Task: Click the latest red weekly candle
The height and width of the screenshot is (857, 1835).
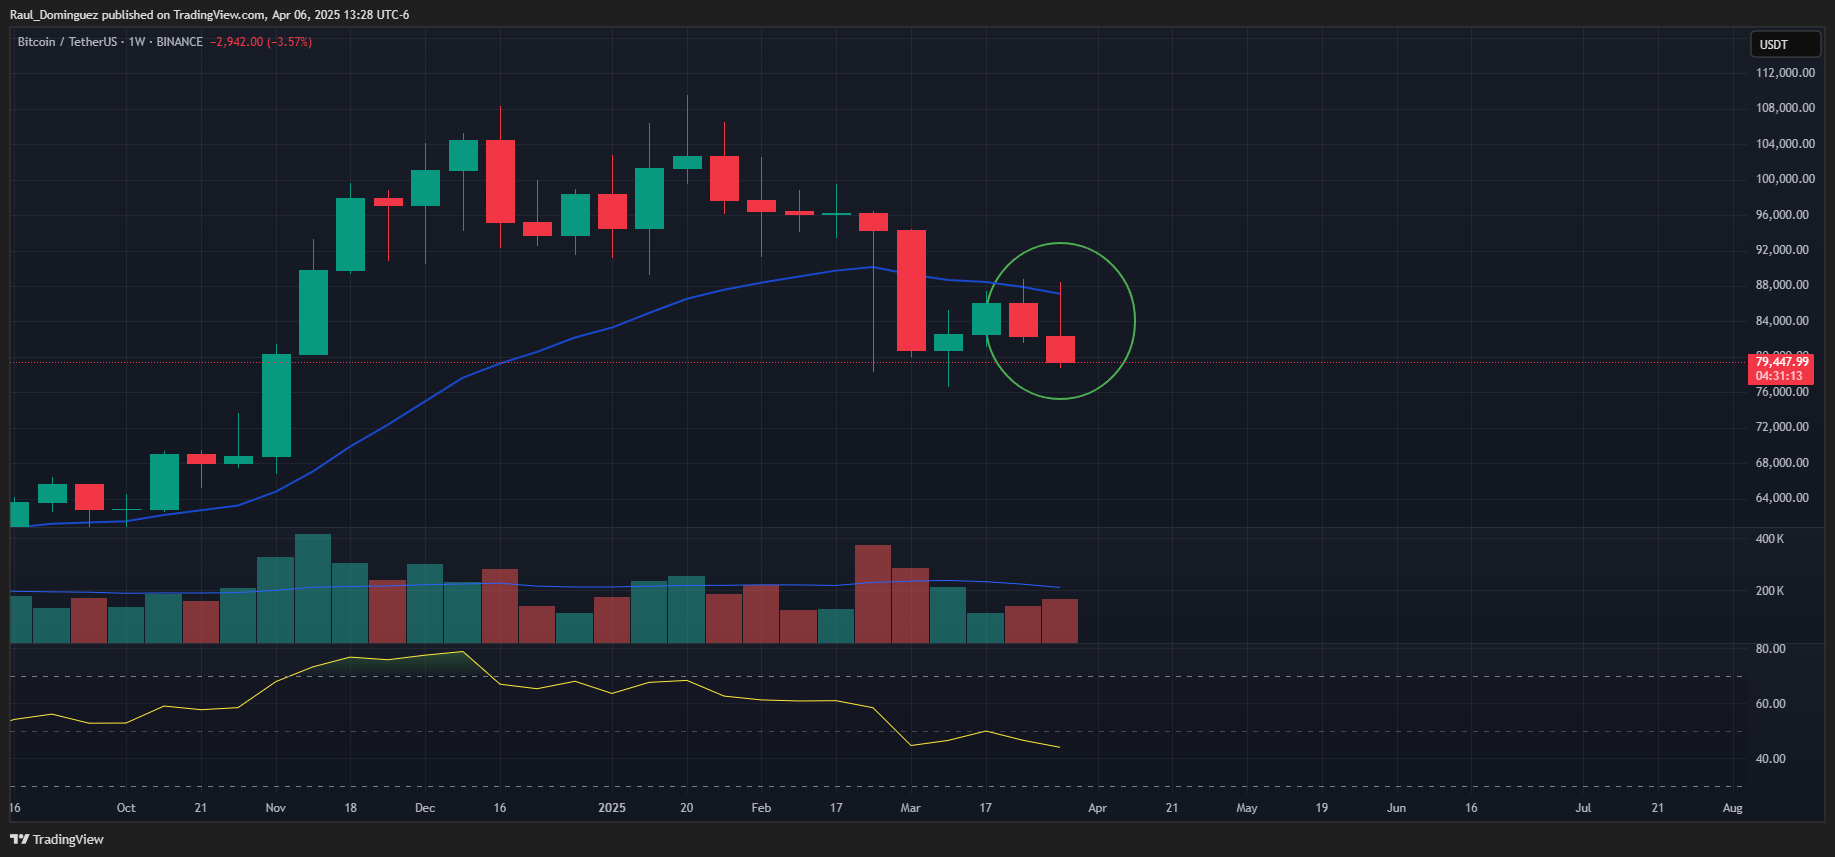Action: pyautogui.click(x=1060, y=349)
